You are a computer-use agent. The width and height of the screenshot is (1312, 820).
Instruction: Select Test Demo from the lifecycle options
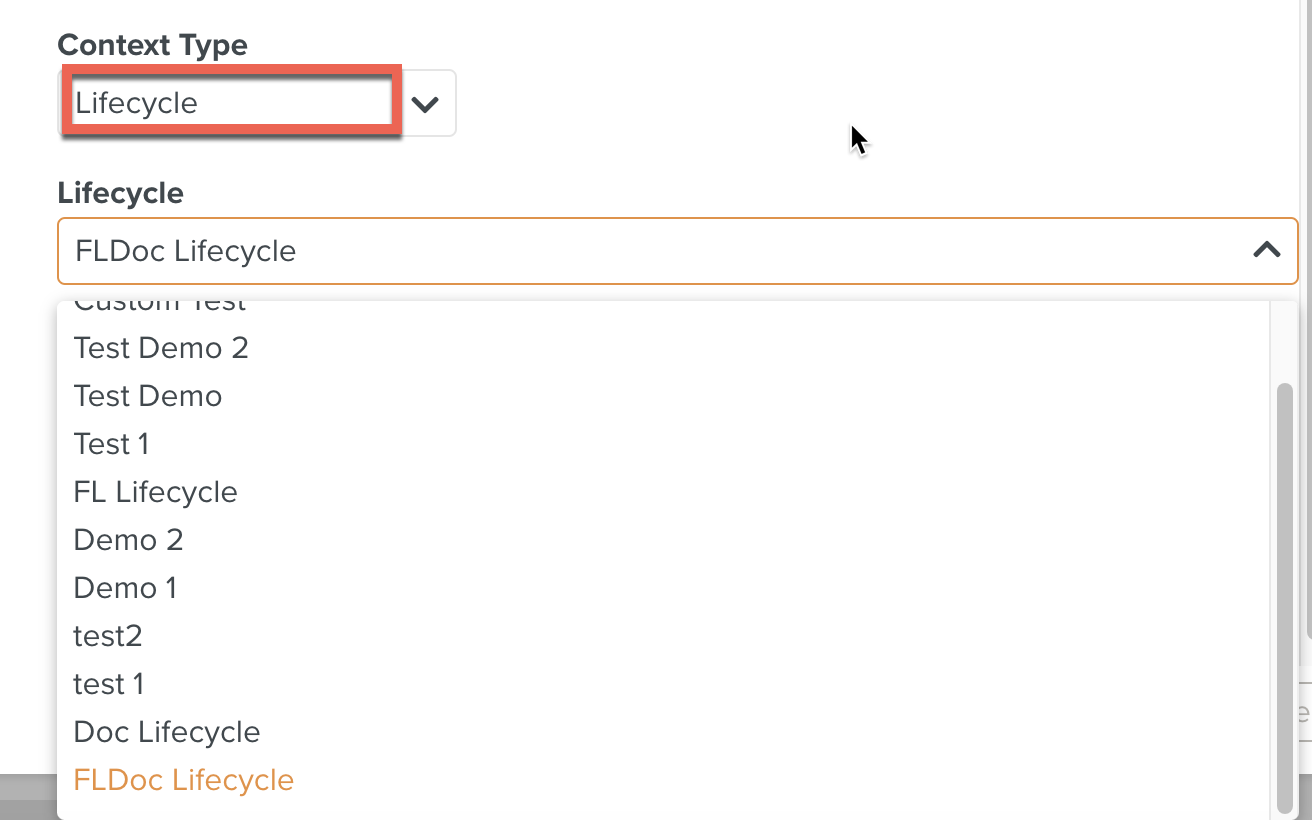coord(147,396)
